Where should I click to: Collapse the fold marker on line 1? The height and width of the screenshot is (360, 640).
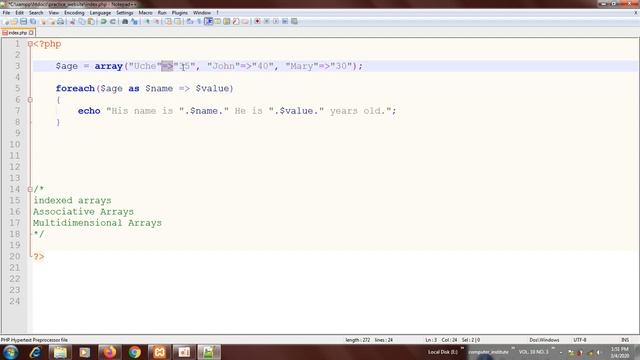[30, 44]
